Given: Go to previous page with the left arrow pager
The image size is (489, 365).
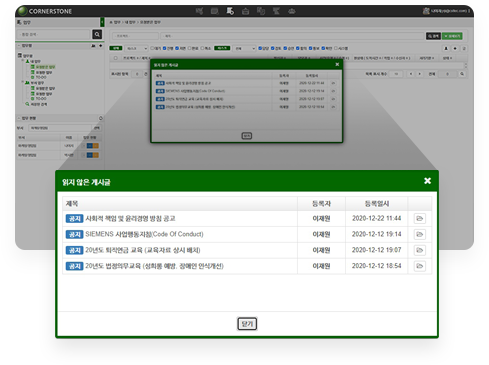Looking at the screenshot, I should (411, 74).
